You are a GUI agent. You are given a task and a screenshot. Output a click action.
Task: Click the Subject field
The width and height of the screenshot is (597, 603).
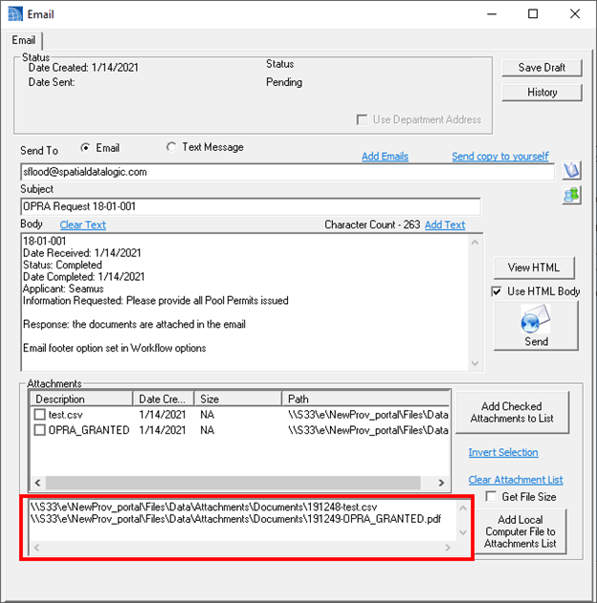click(x=250, y=207)
